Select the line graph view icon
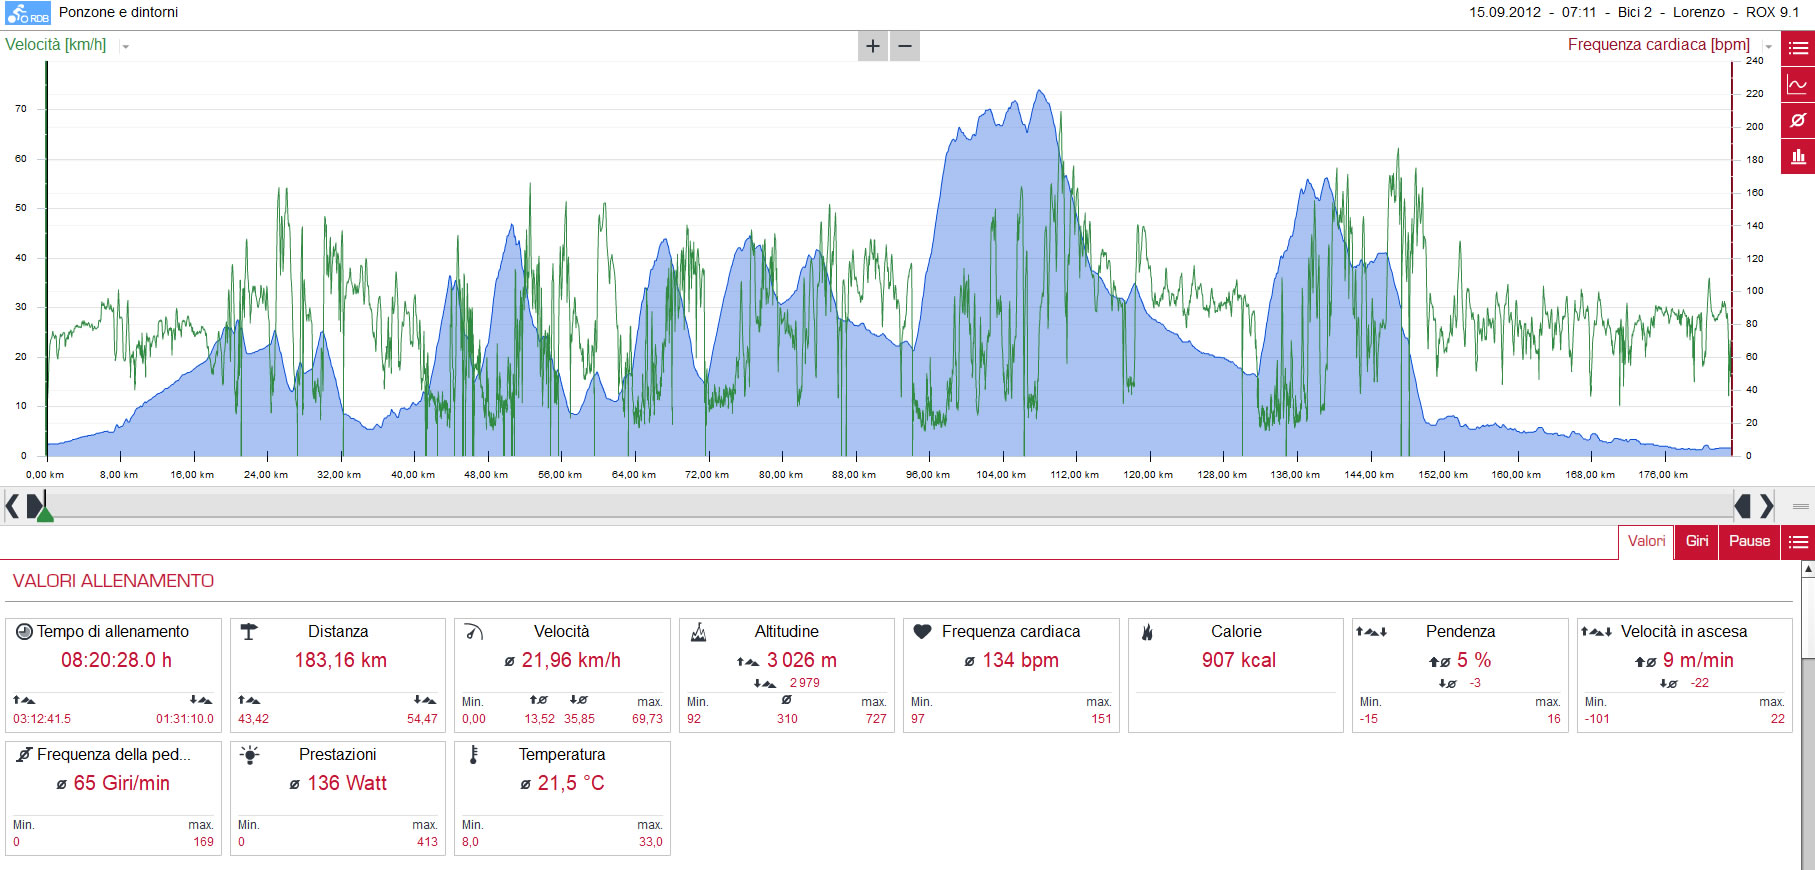 1798,84
